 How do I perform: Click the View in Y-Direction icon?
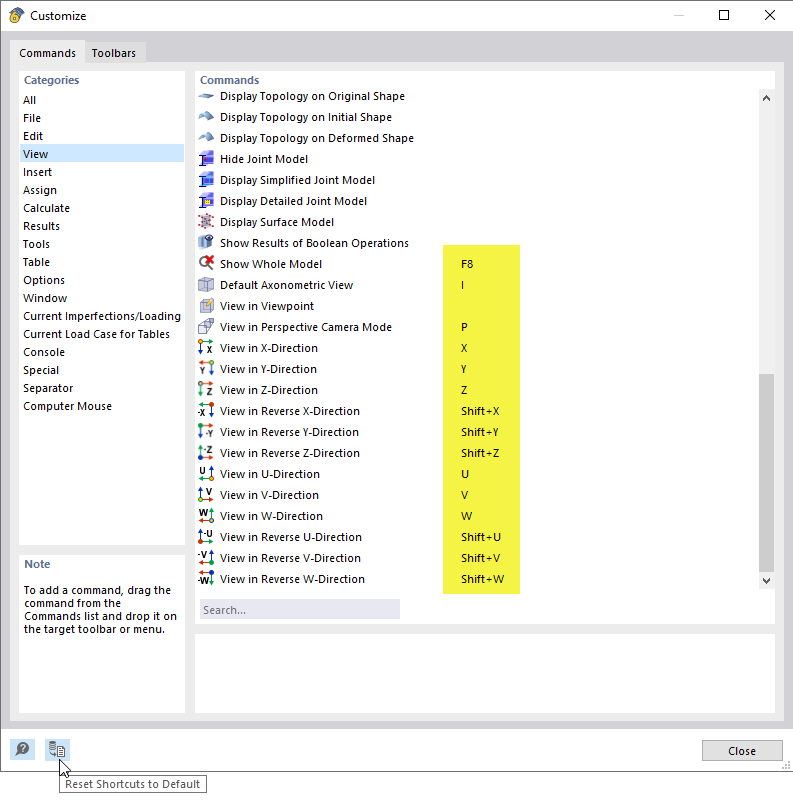[x=206, y=368]
